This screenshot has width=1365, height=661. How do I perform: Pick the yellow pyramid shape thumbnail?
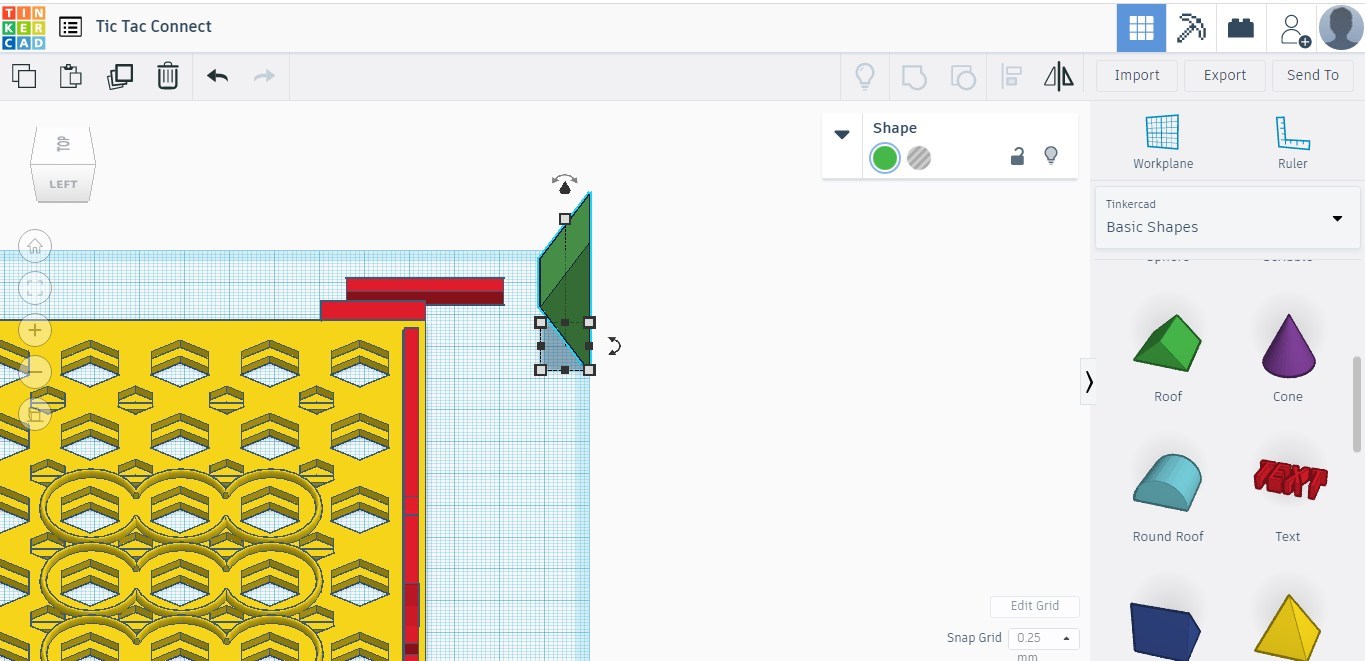[x=1288, y=628]
